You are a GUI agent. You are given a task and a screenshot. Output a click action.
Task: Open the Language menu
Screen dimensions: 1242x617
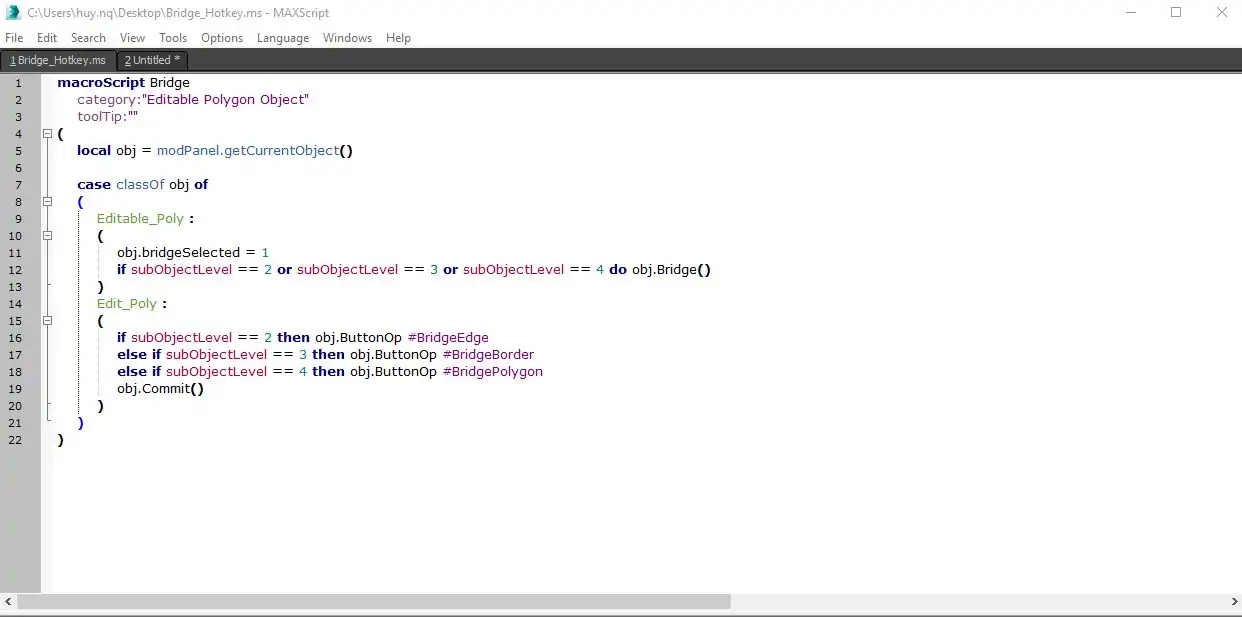pos(283,38)
